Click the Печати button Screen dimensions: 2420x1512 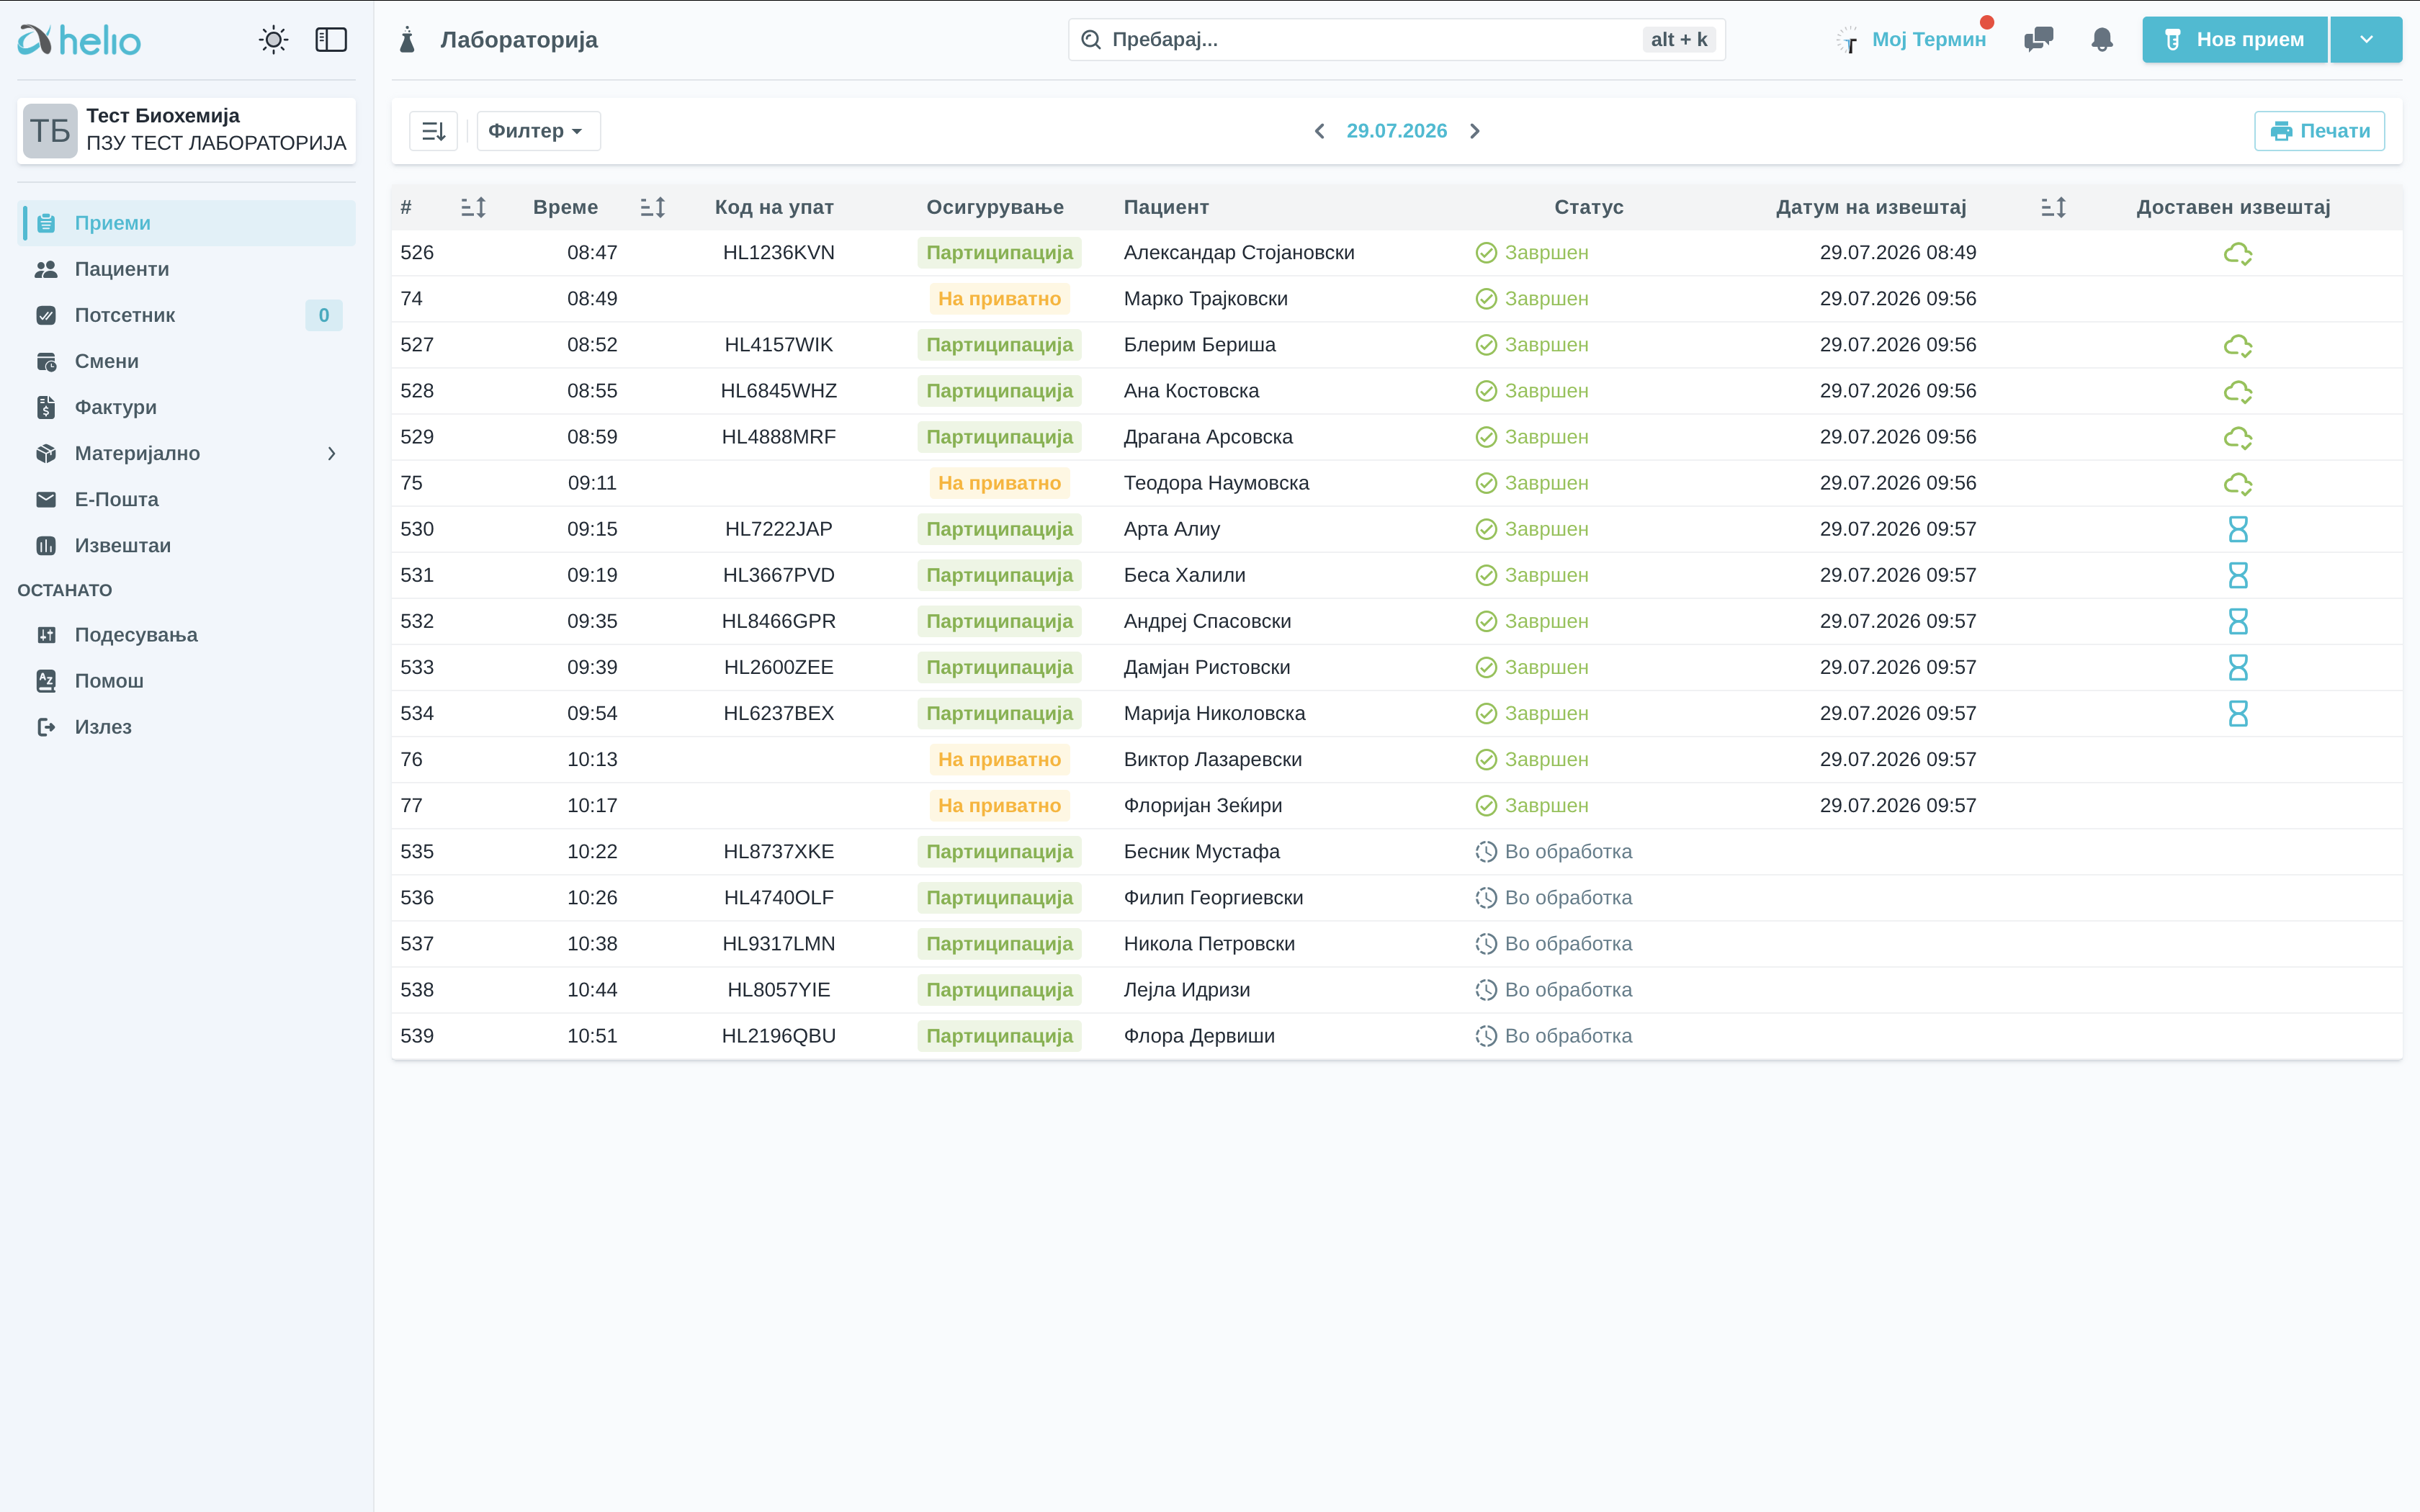[x=2319, y=131]
